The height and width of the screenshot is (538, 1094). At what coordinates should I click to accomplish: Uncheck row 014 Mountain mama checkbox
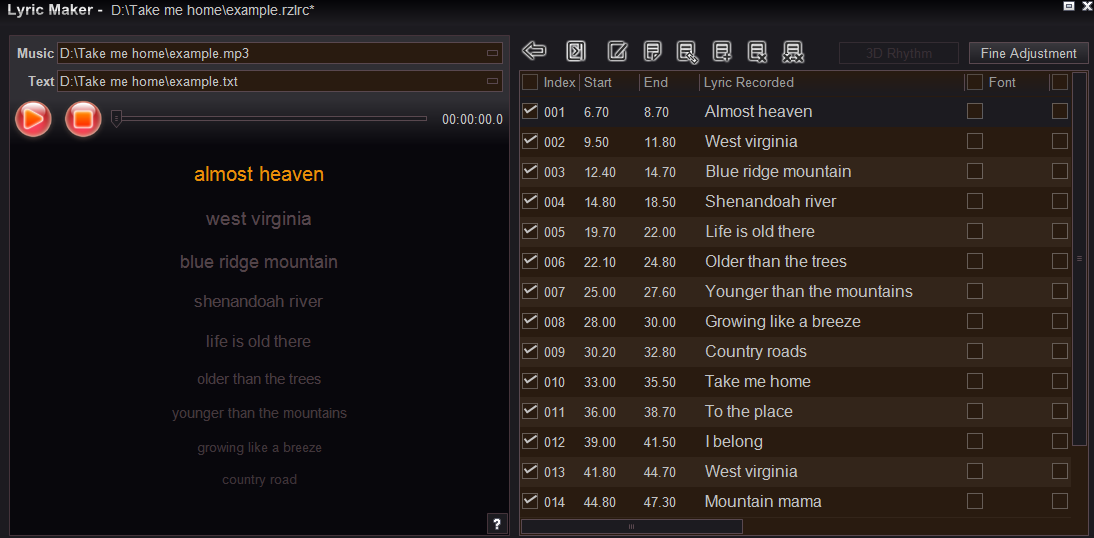(530, 501)
